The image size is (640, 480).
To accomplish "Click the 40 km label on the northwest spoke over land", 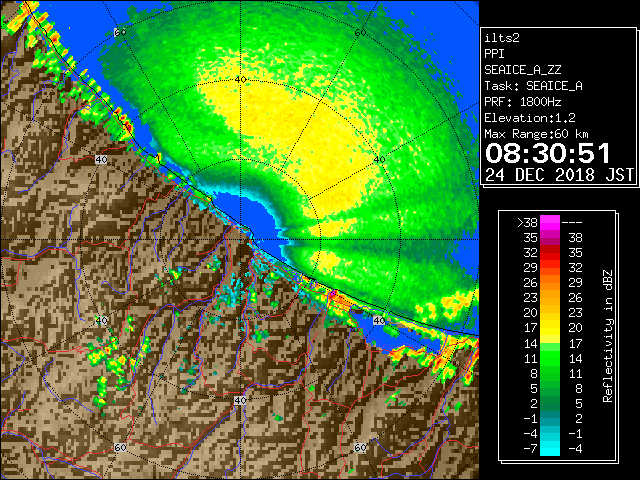I will [101, 160].
